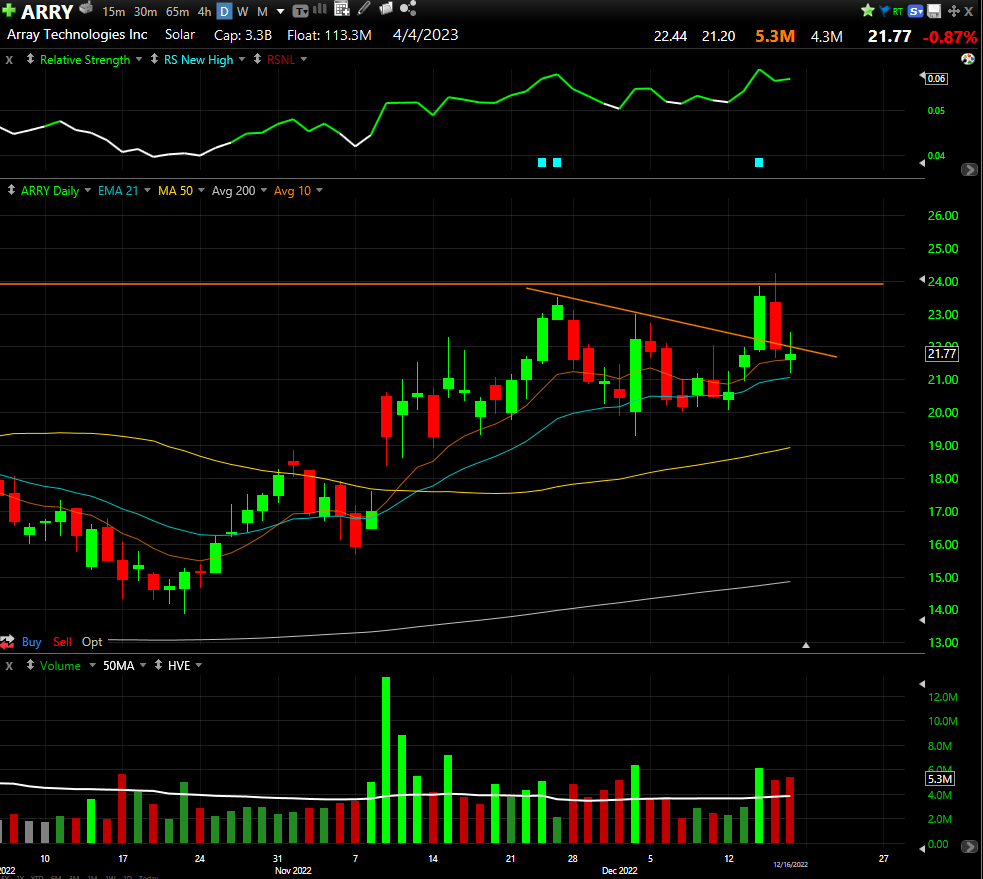Image resolution: width=983 pixels, height=879 pixels.
Task: Click the reorder arrows beside RSNL
Action: [257, 59]
